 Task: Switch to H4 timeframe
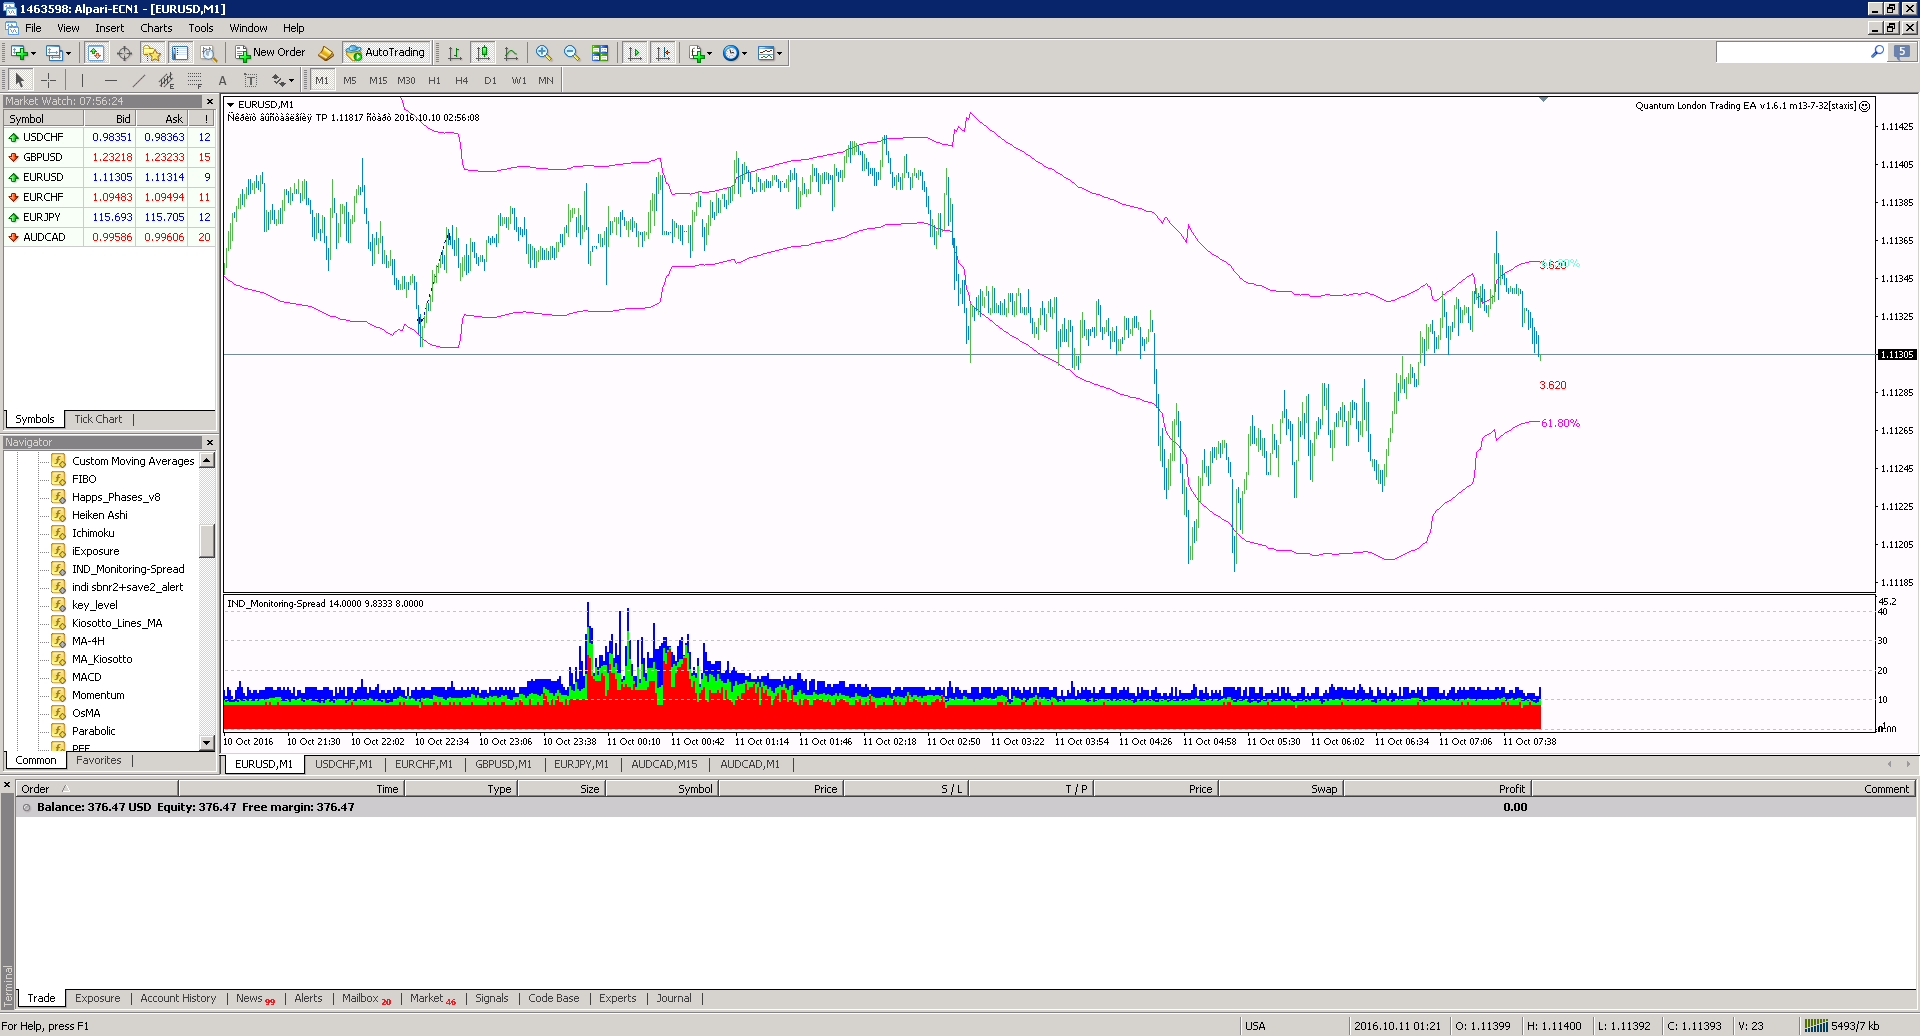pos(462,80)
